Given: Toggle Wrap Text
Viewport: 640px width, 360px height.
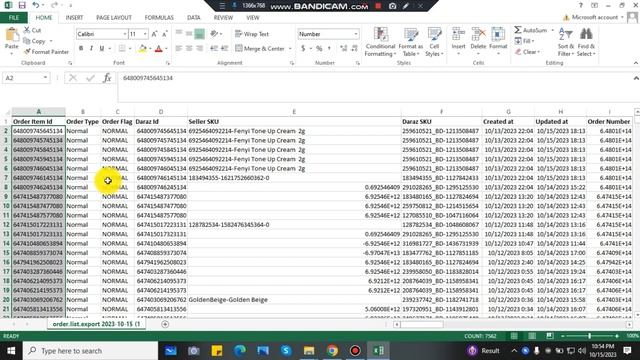Looking at the screenshot, I should click(x=252, y=34).
